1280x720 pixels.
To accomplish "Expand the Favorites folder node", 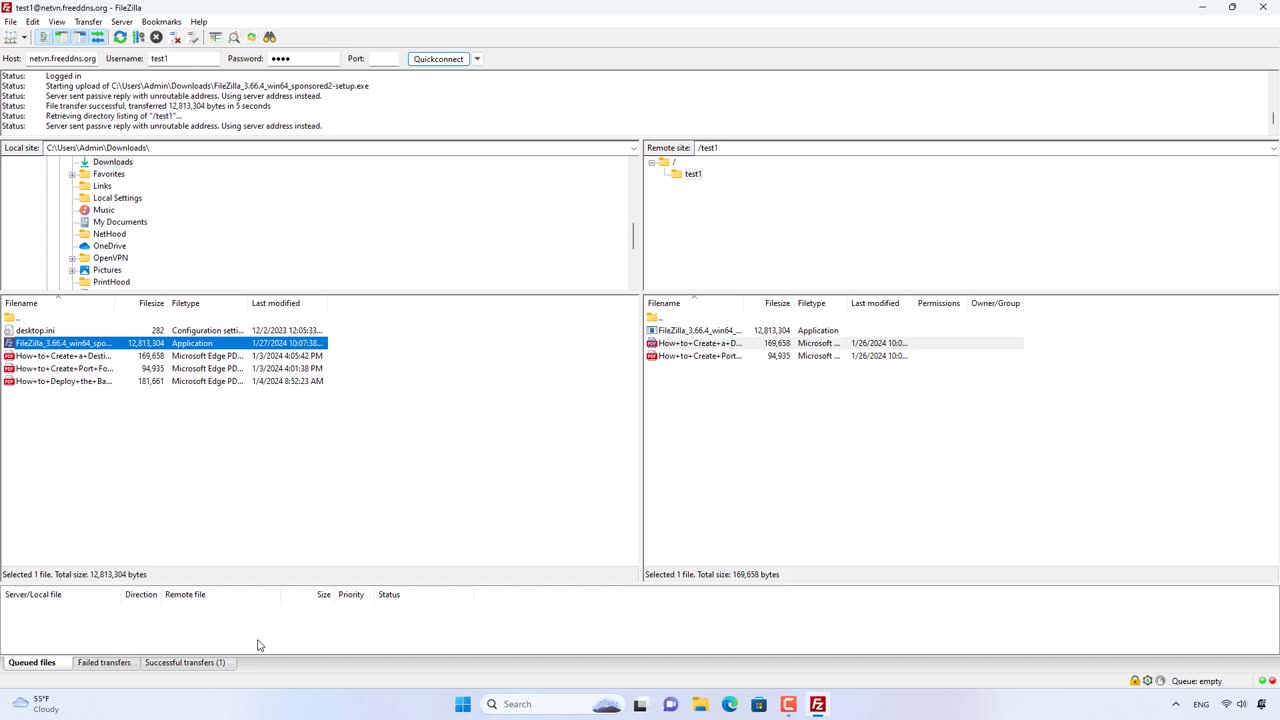I will point(72,174).
